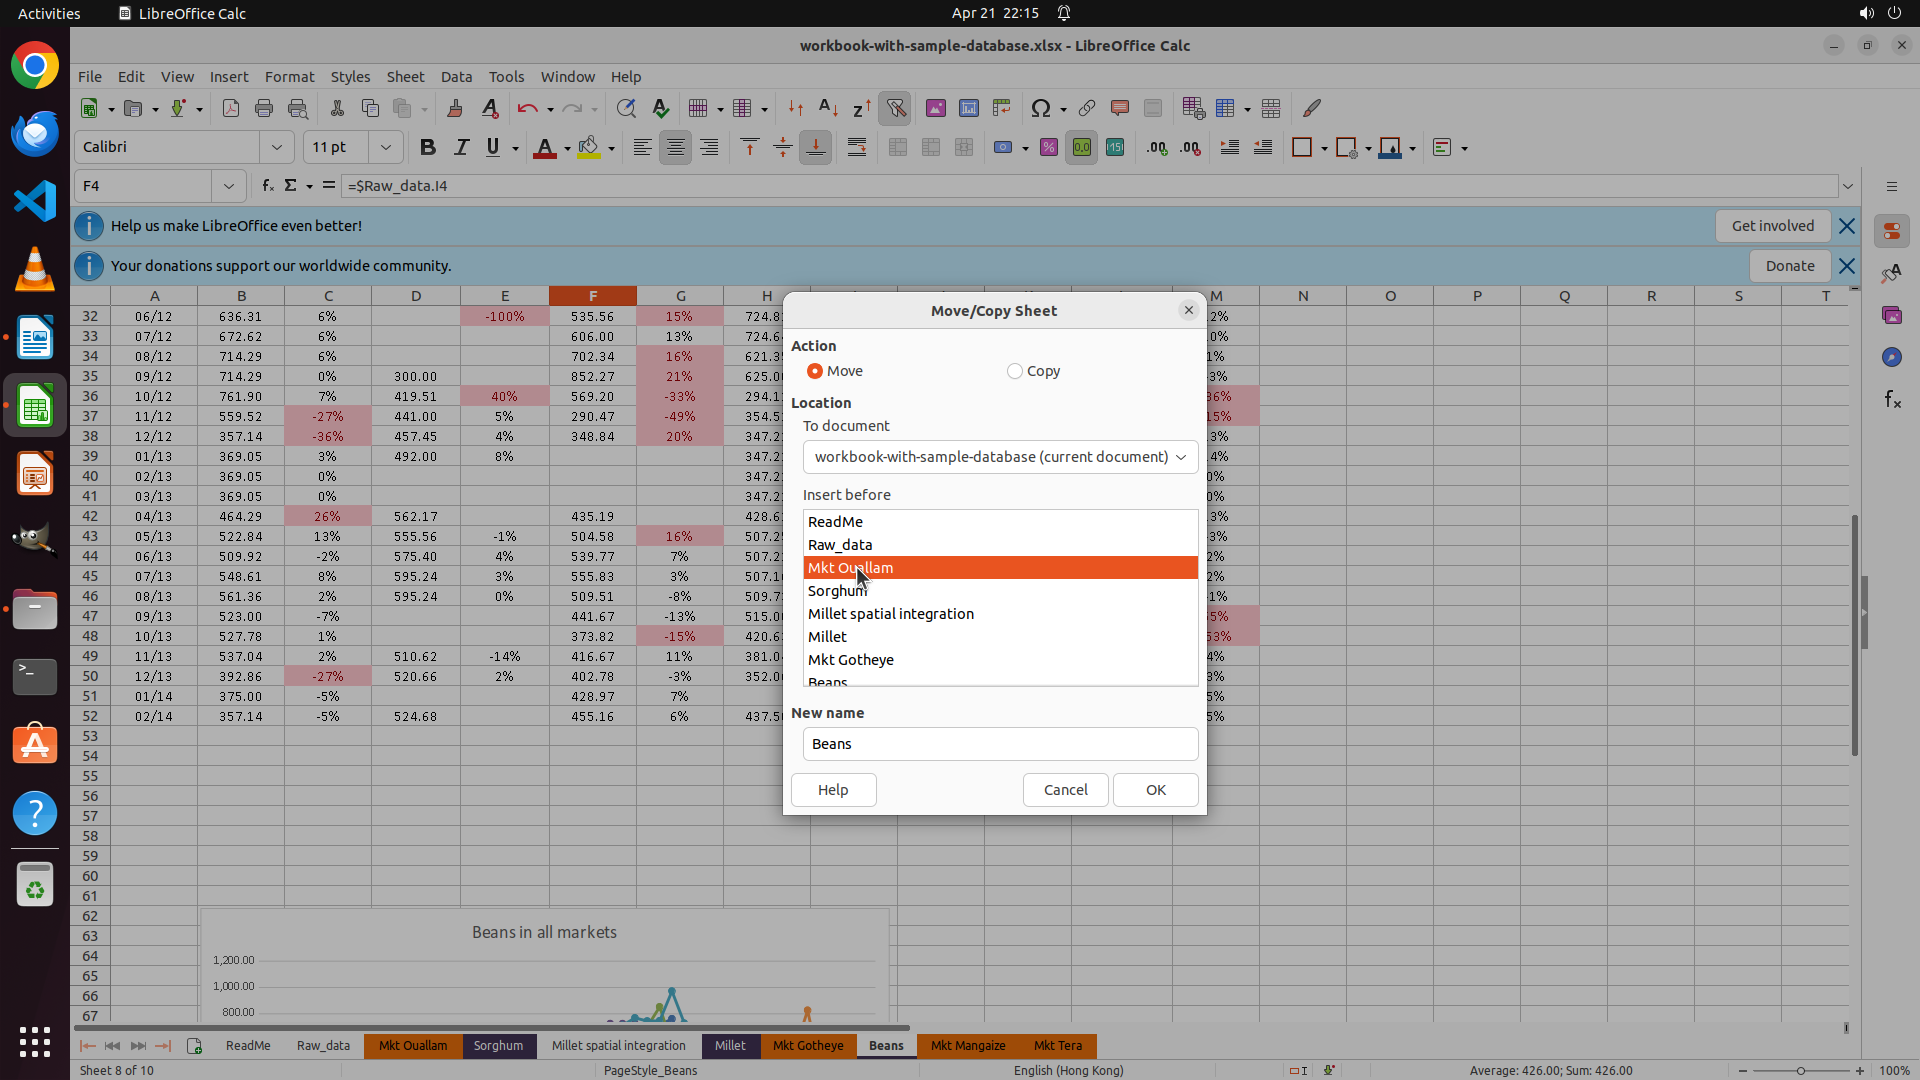Image resolution: width=1920 pixels, height=1080 pixels.
Task: Click the Center Horizontally alignment icon
Action: point(676,148)
